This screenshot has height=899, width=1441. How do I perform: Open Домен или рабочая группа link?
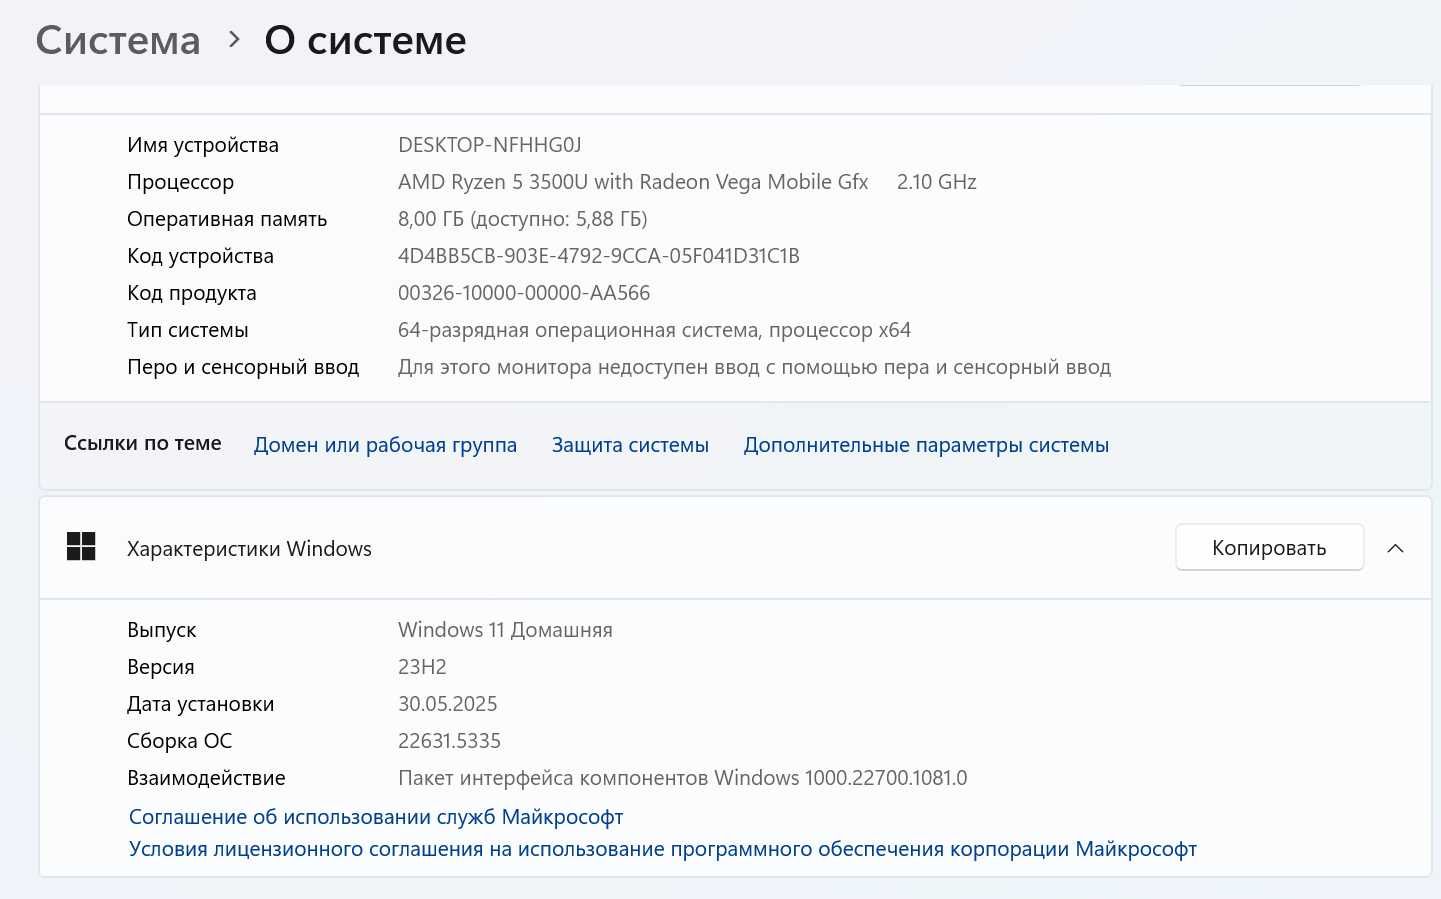[385, 445]
